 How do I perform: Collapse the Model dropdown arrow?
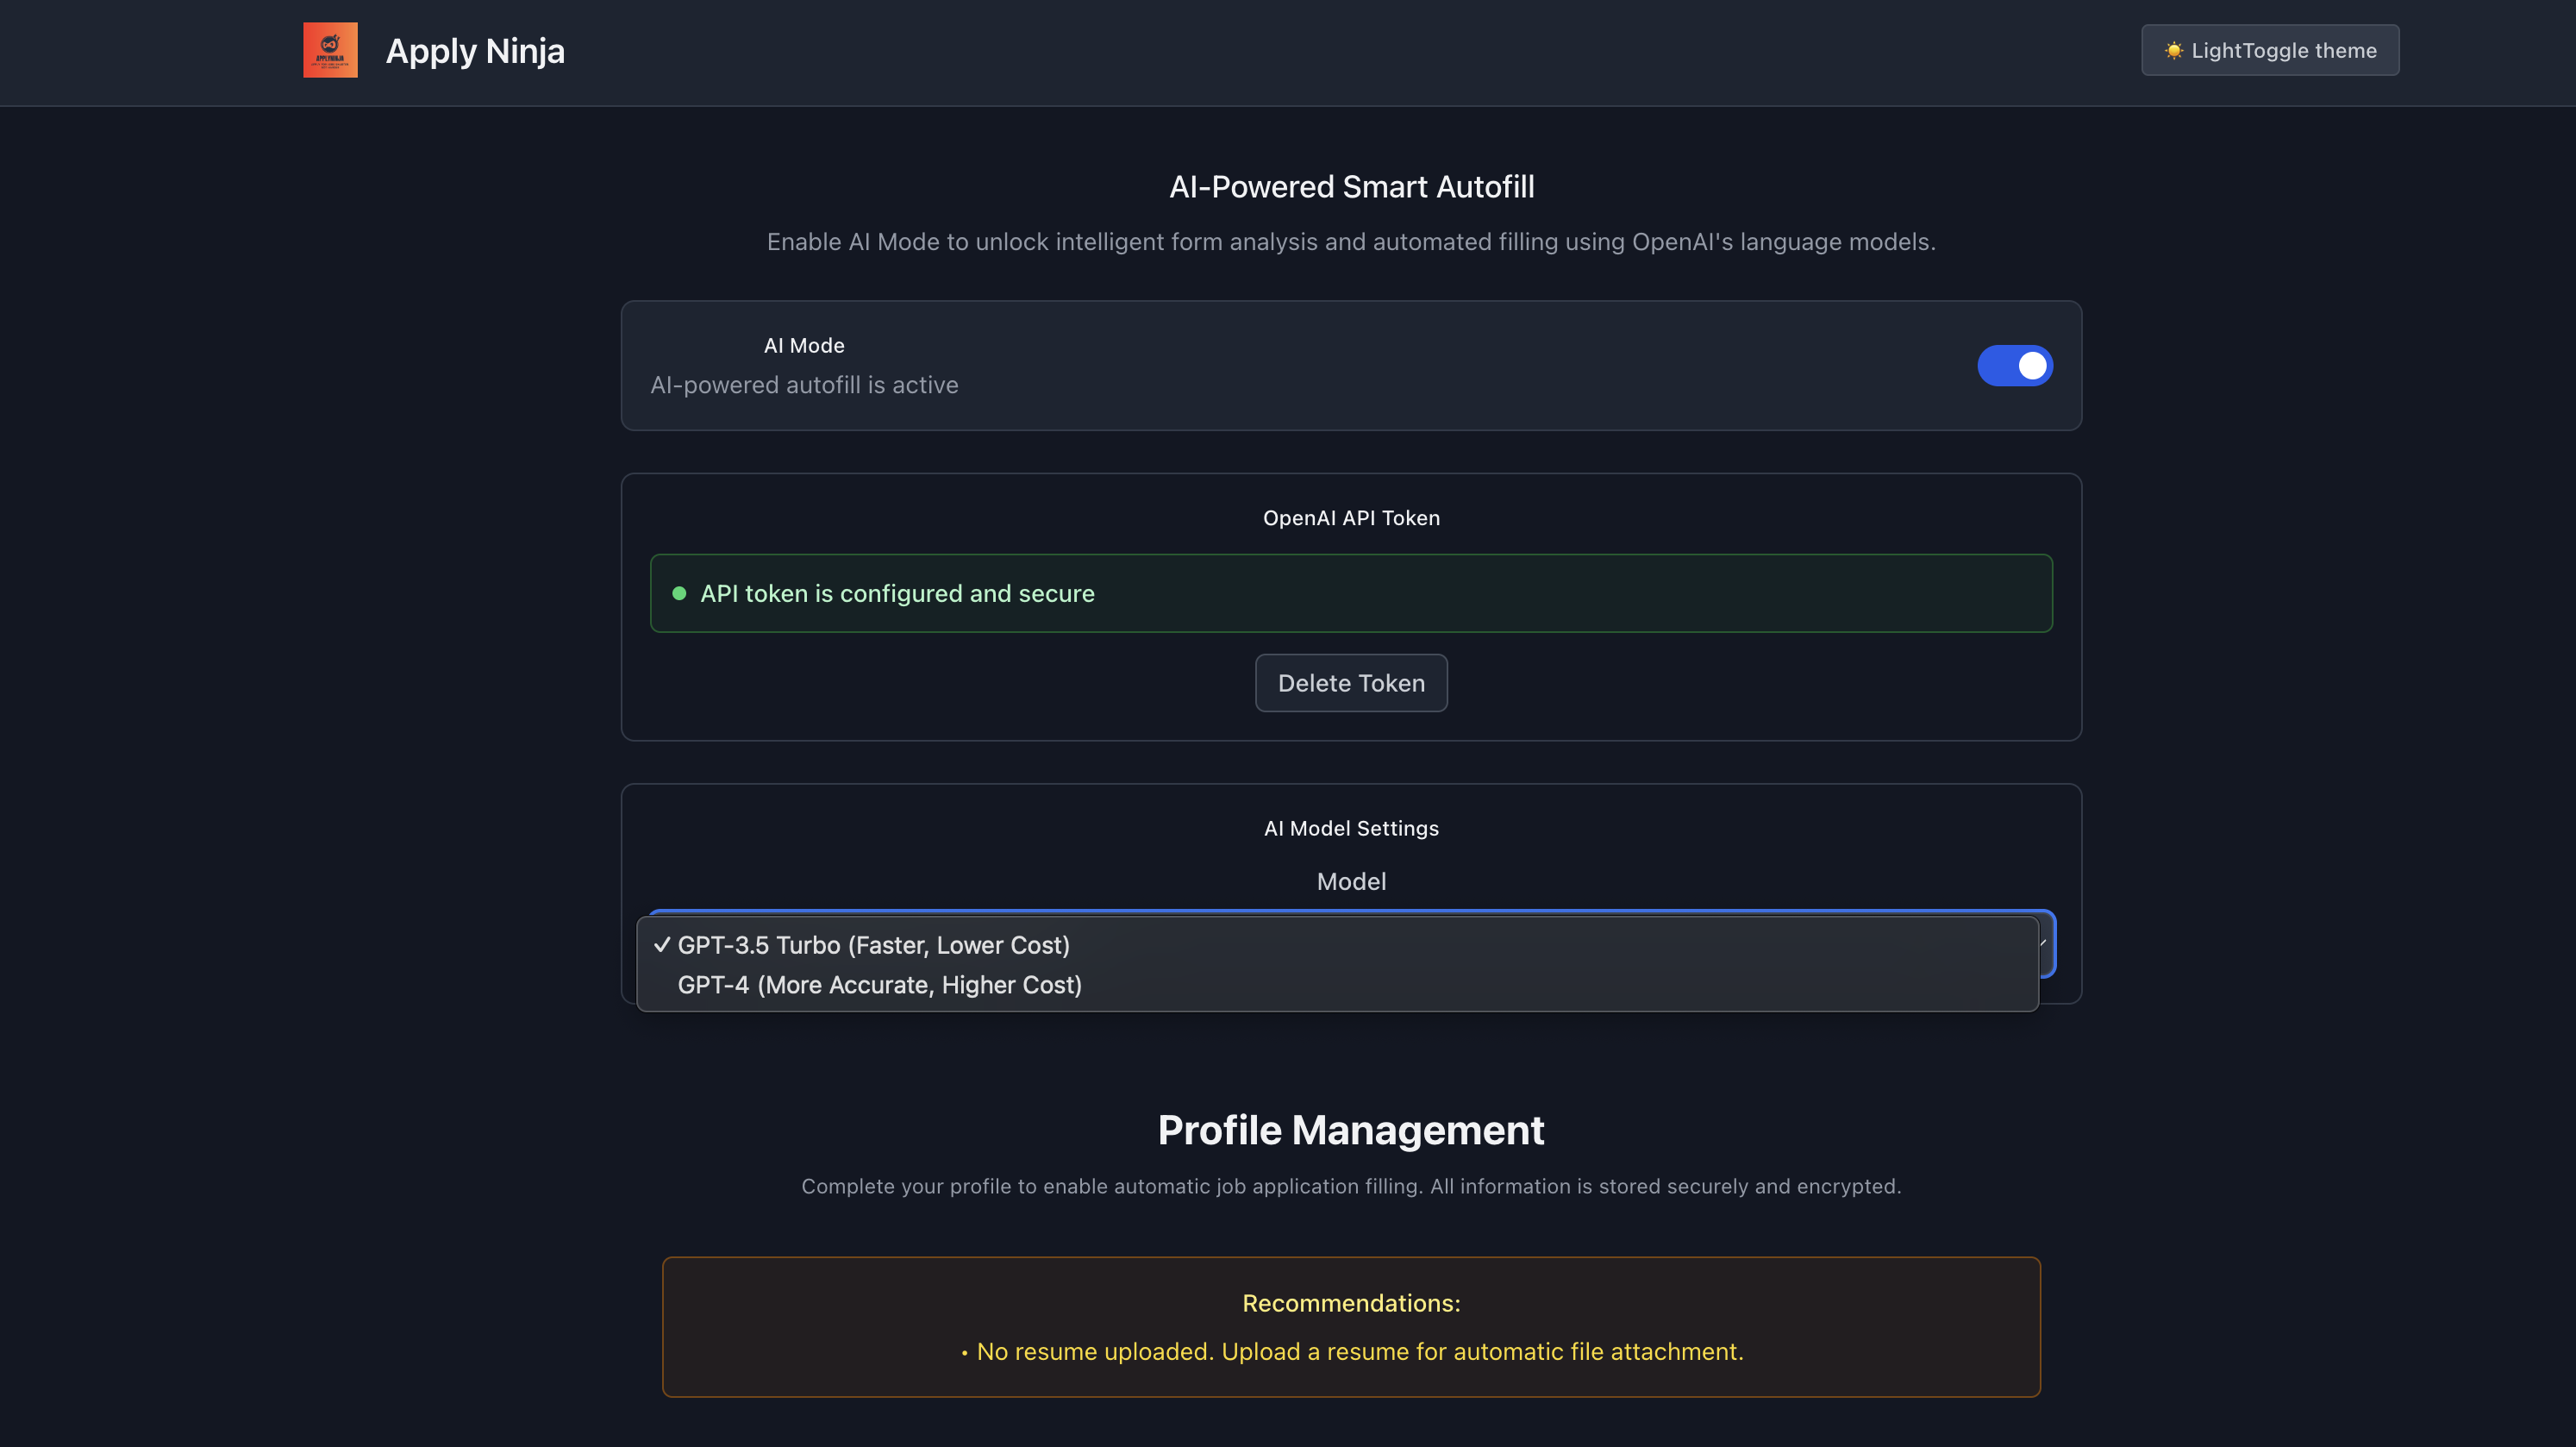[2045, 943]
